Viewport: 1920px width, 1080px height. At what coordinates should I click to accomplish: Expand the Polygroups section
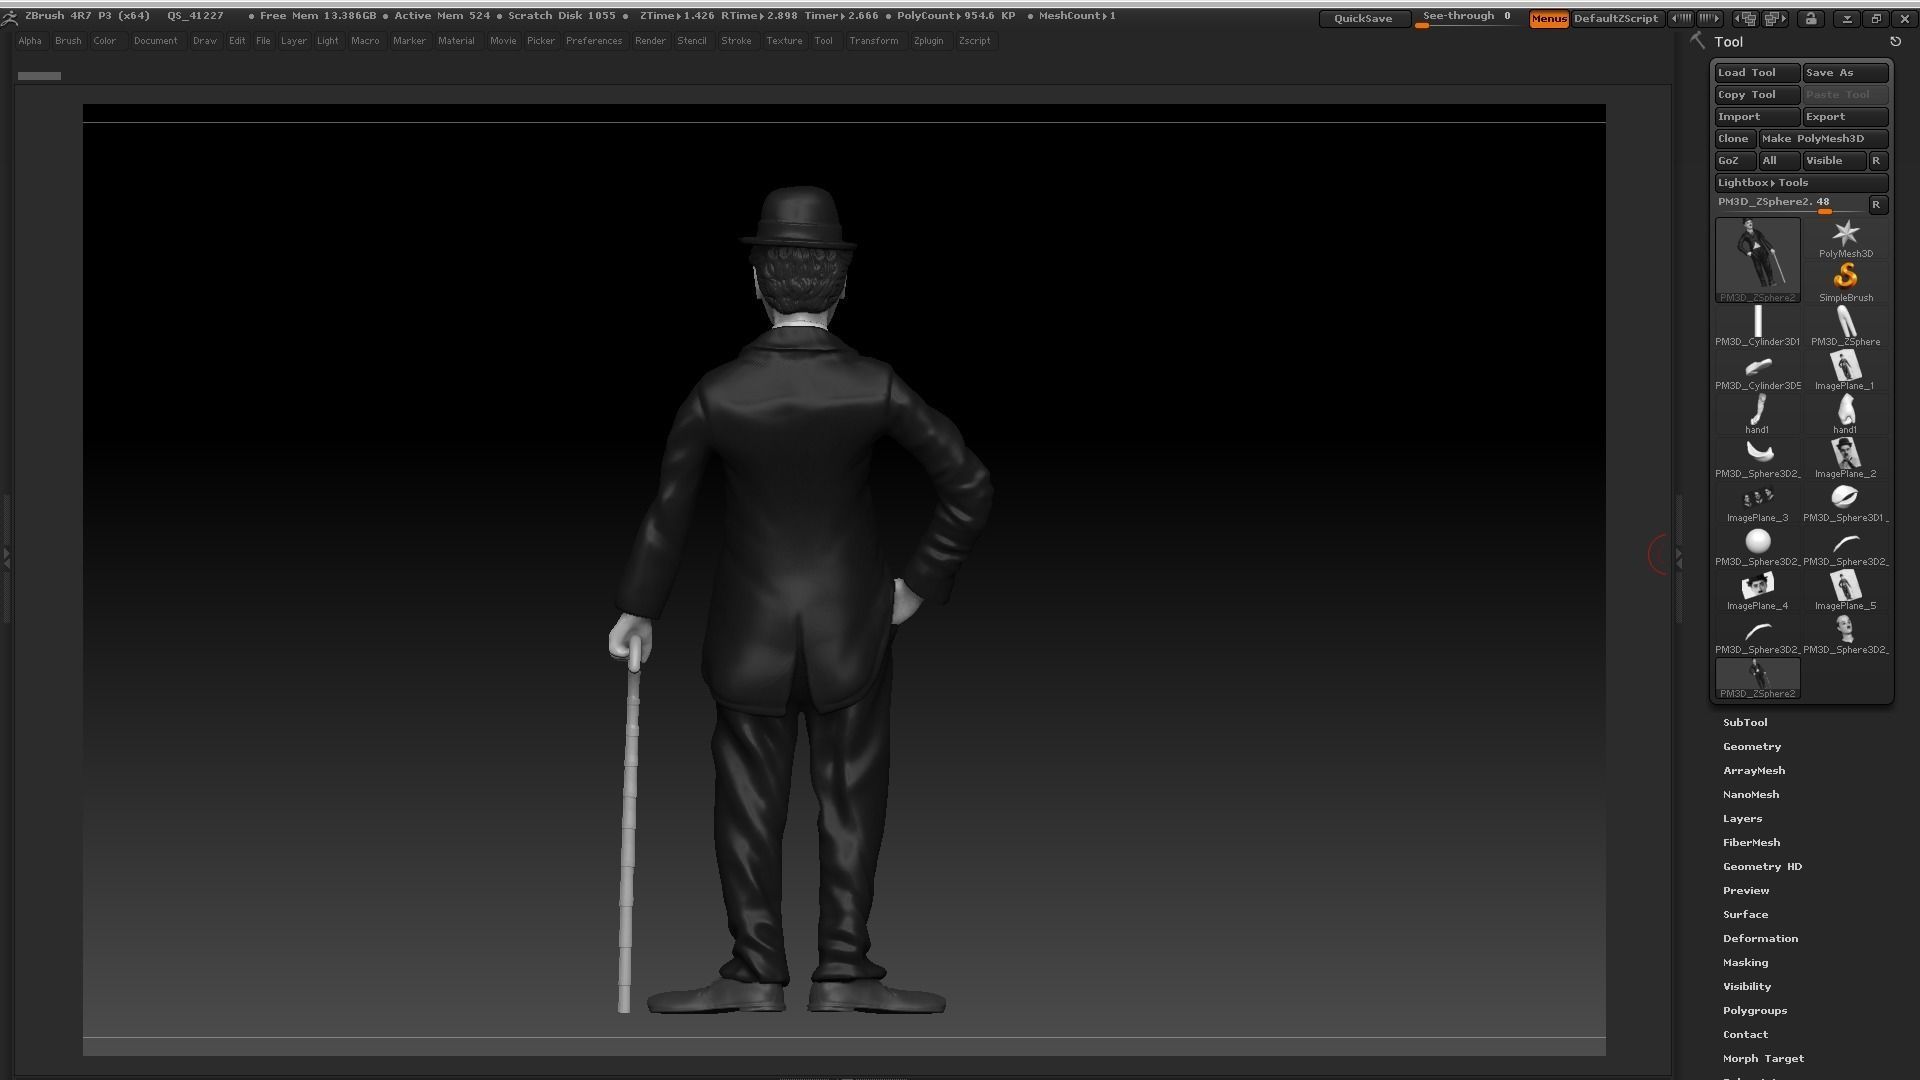[1755, 1010]
